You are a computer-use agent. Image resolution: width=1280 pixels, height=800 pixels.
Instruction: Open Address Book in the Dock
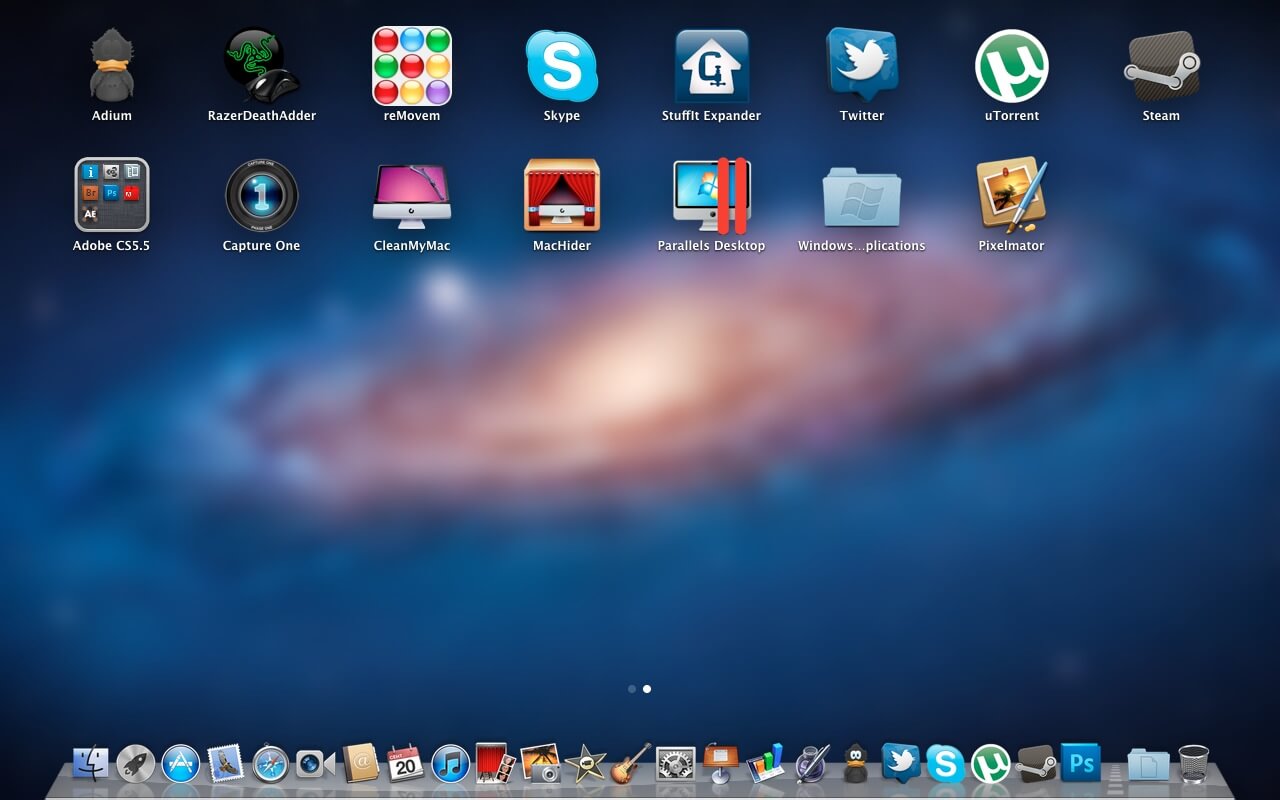361,764
